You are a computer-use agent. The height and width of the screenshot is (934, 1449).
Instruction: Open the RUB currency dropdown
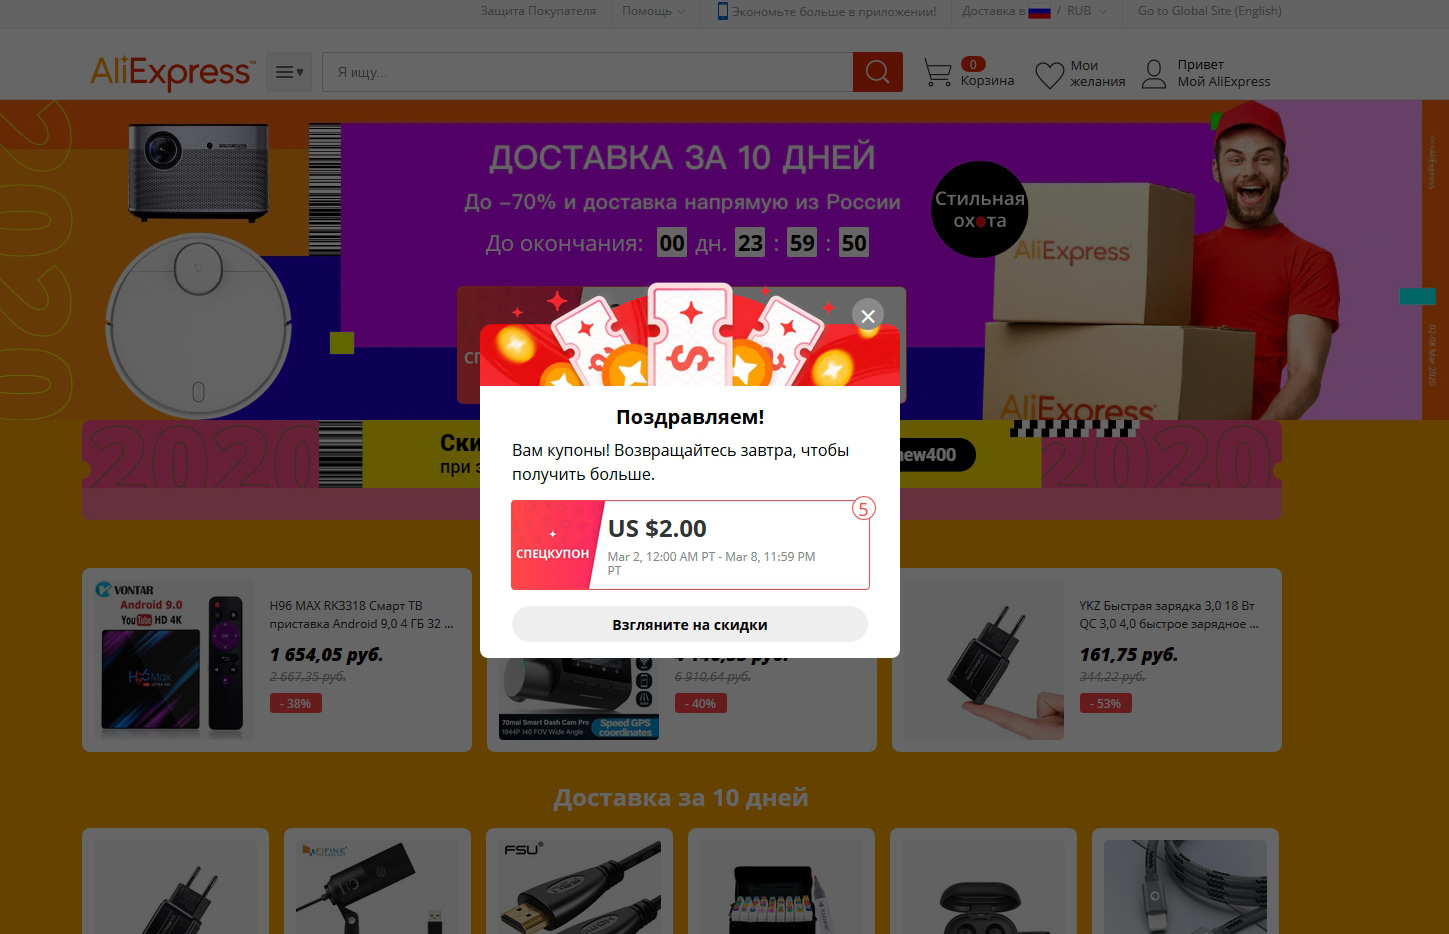[x=1086, y=11]
